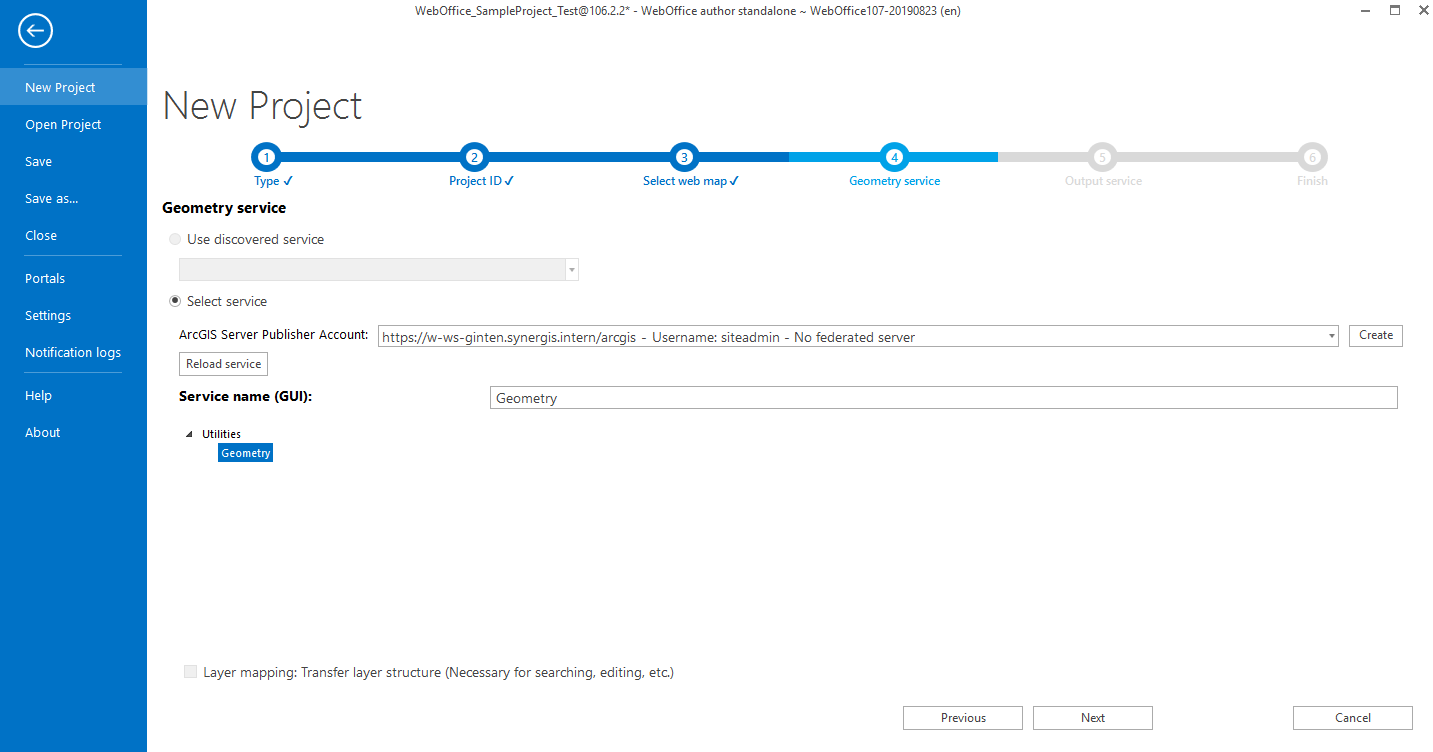Click the Create button
1433x752 pixels.
point(1375,335)
